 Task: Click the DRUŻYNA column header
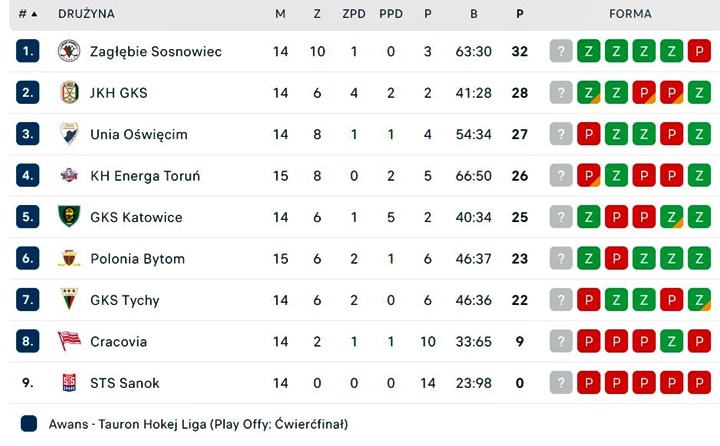pos(86,14)
